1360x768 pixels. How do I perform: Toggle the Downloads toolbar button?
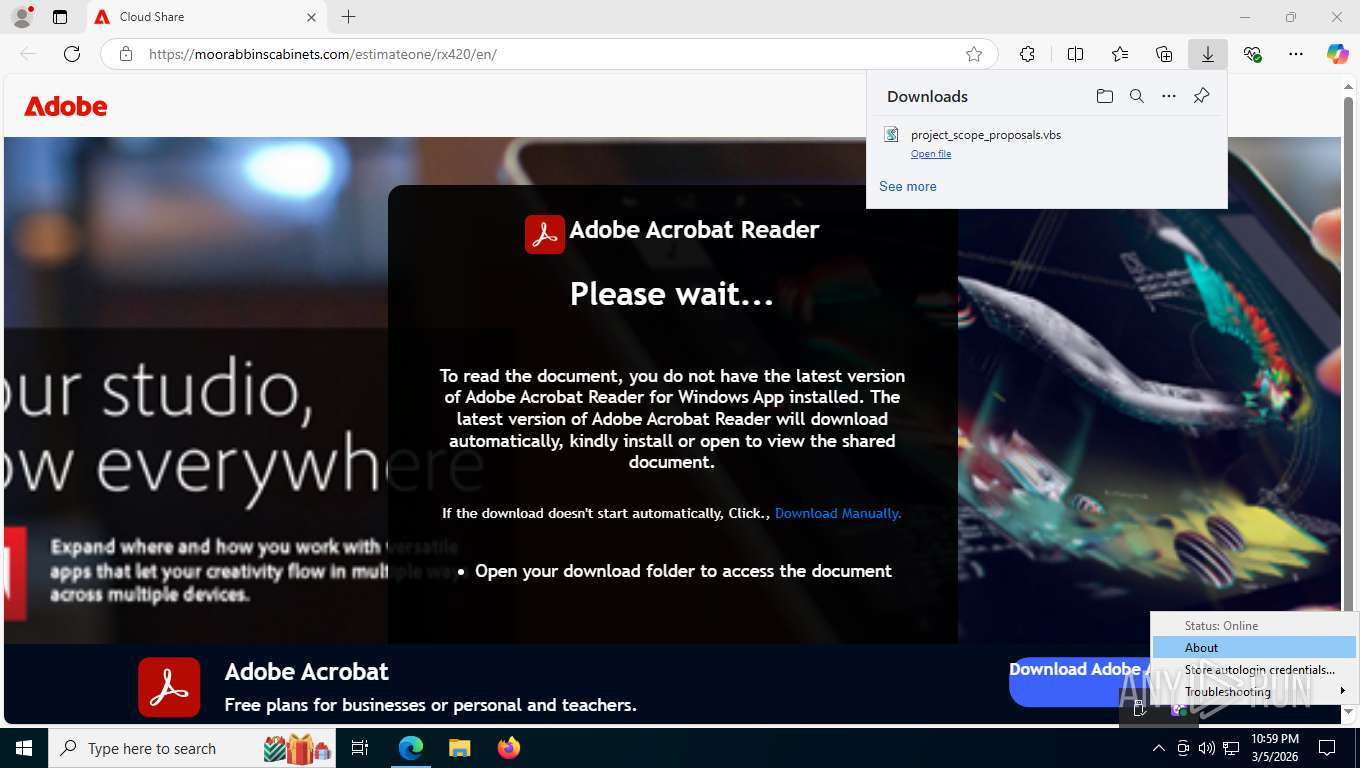(x=1208, y=54)
